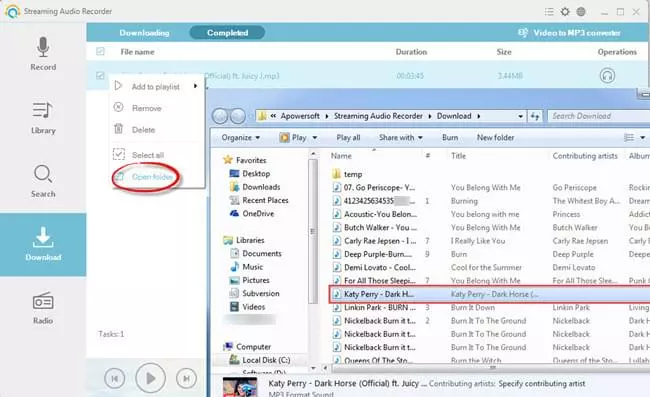The image size is (650, 397).
Task: Click the globe language icon in title bar
Action: click(x=581, y=12)
